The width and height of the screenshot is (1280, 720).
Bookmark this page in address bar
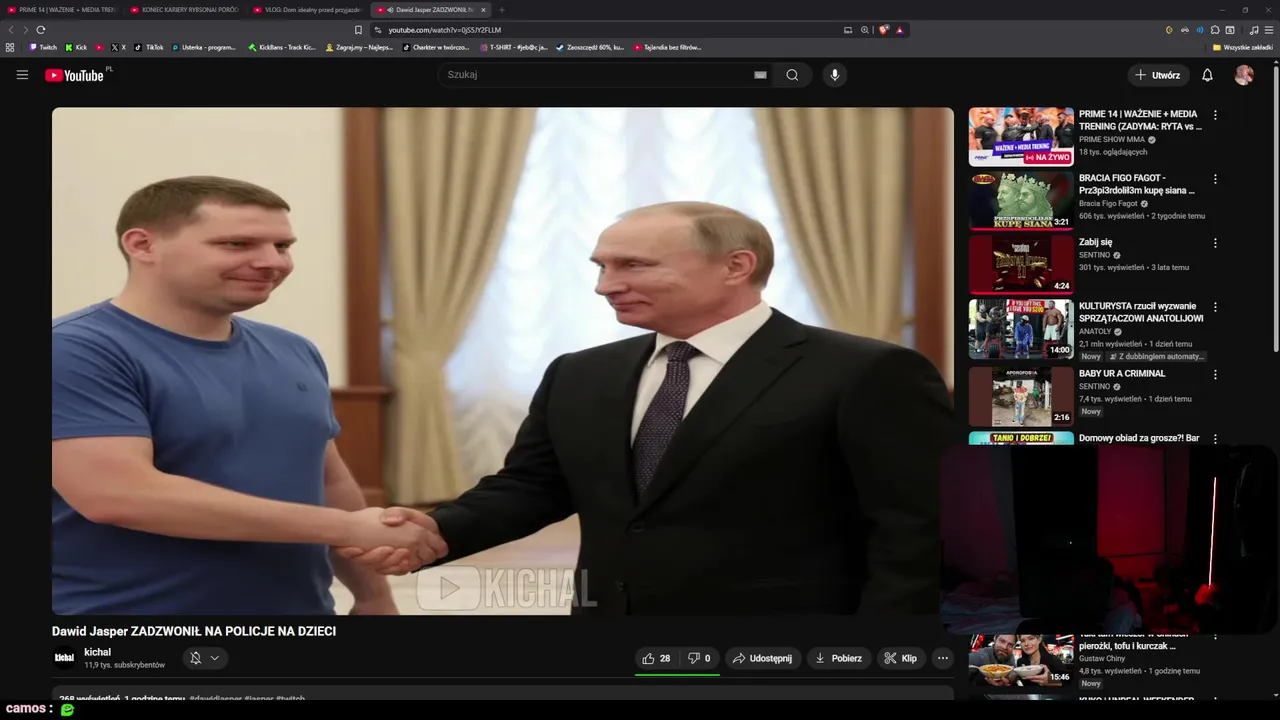point(358,30)
